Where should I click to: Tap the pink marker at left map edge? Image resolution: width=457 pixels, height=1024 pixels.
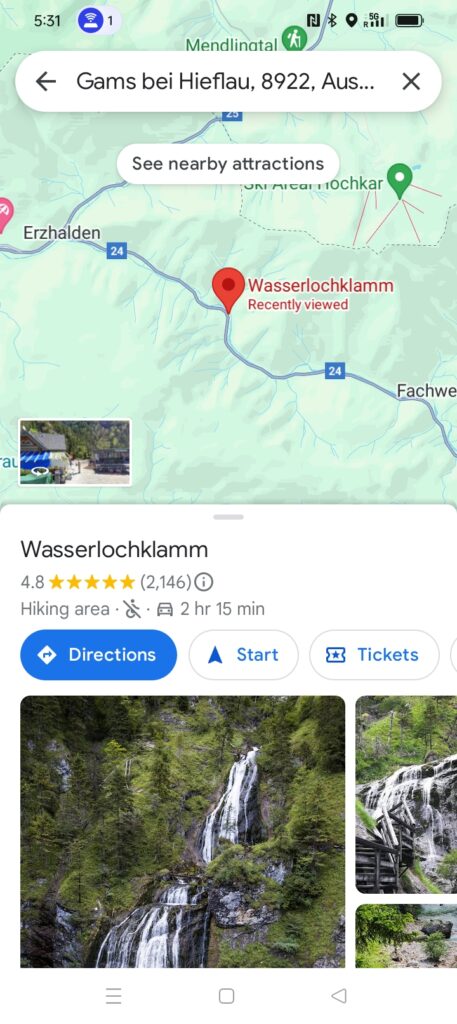tap(5, 216)
